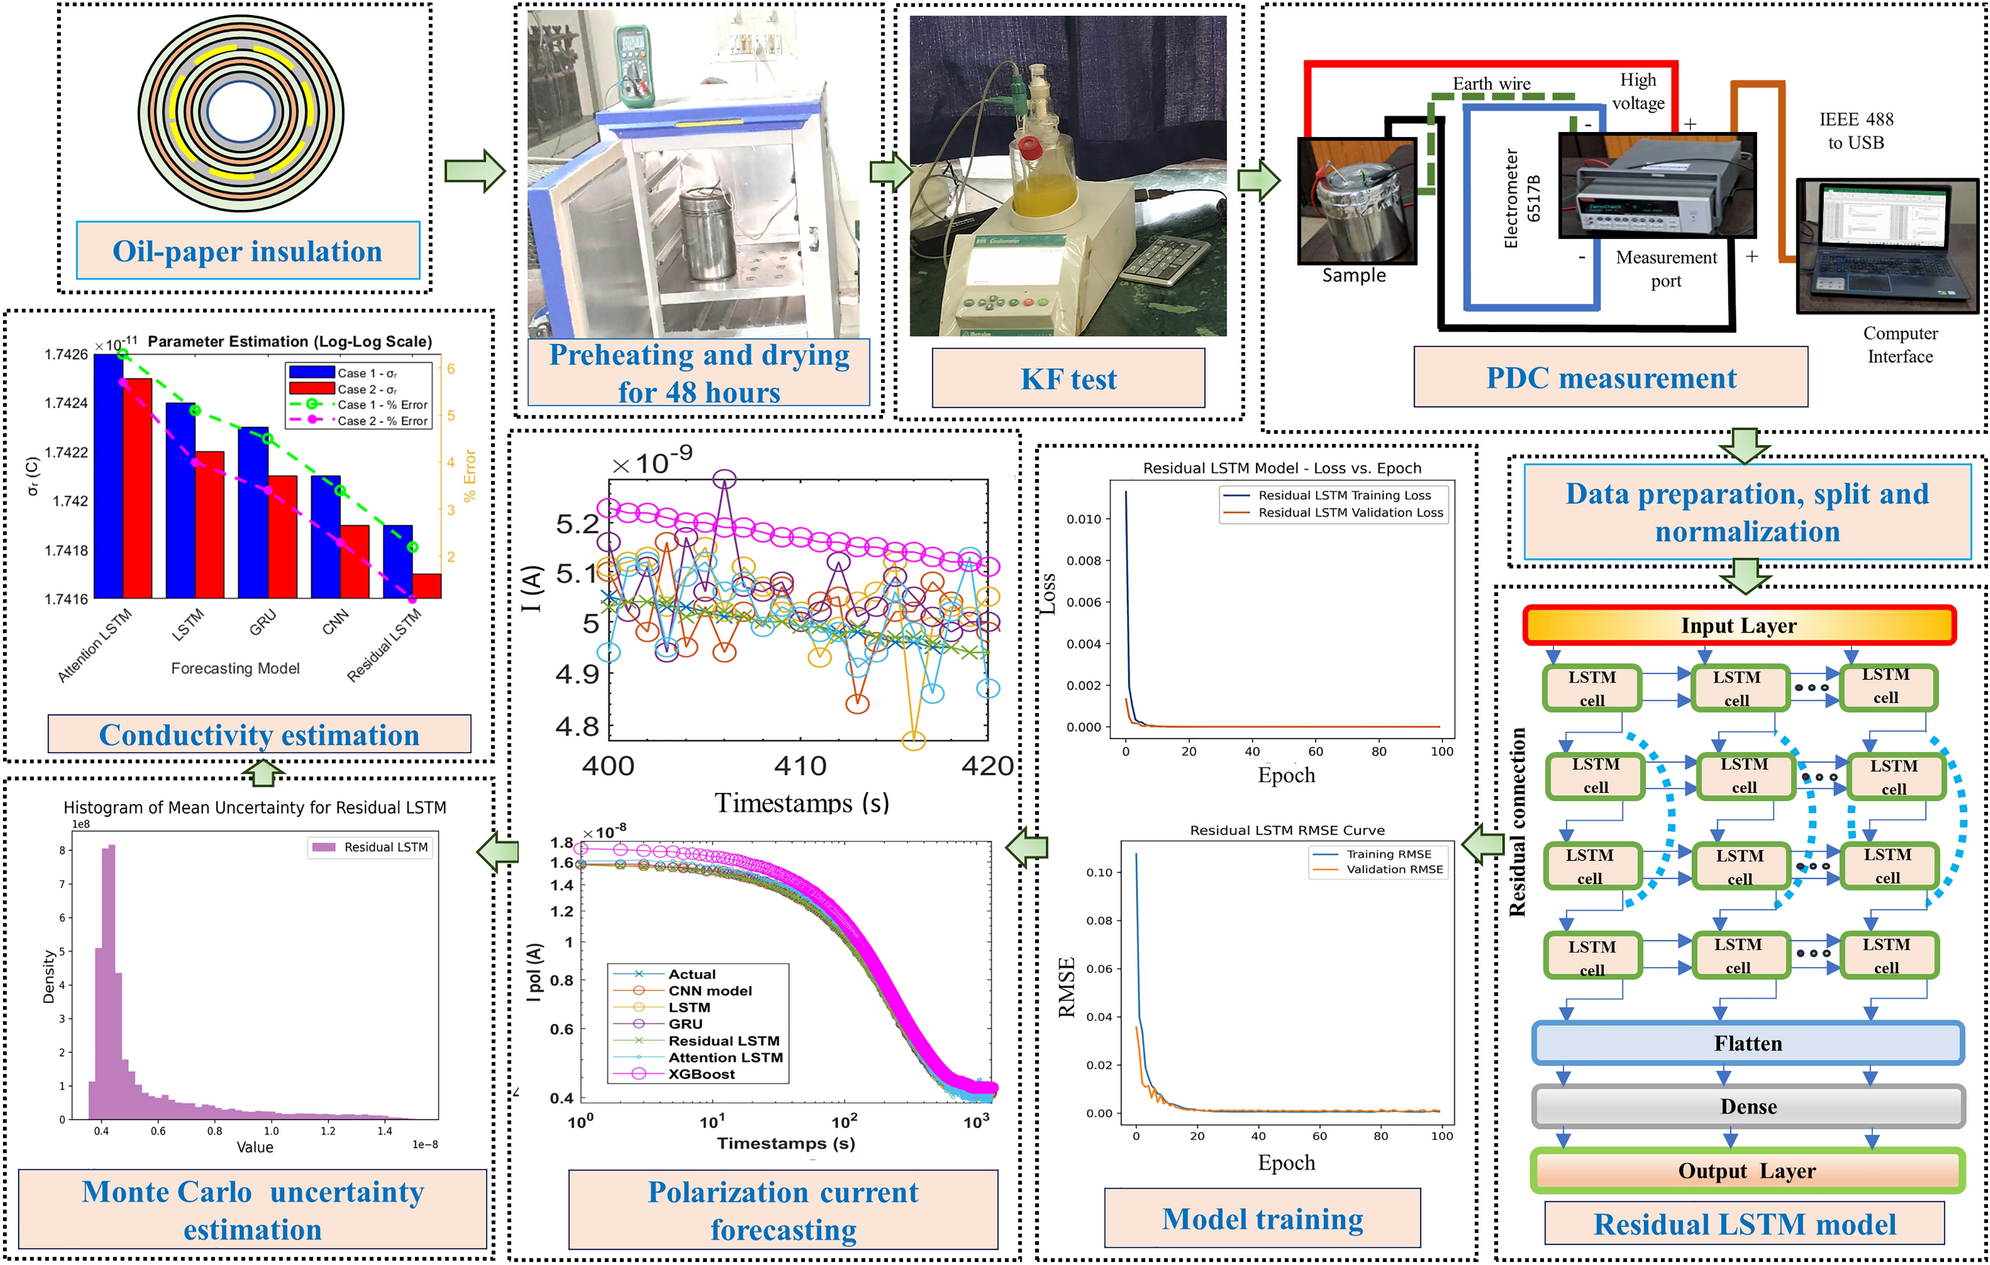Select the Model training label
Viewport: 1990px width, 1265px height.
click(1262, 1218)
